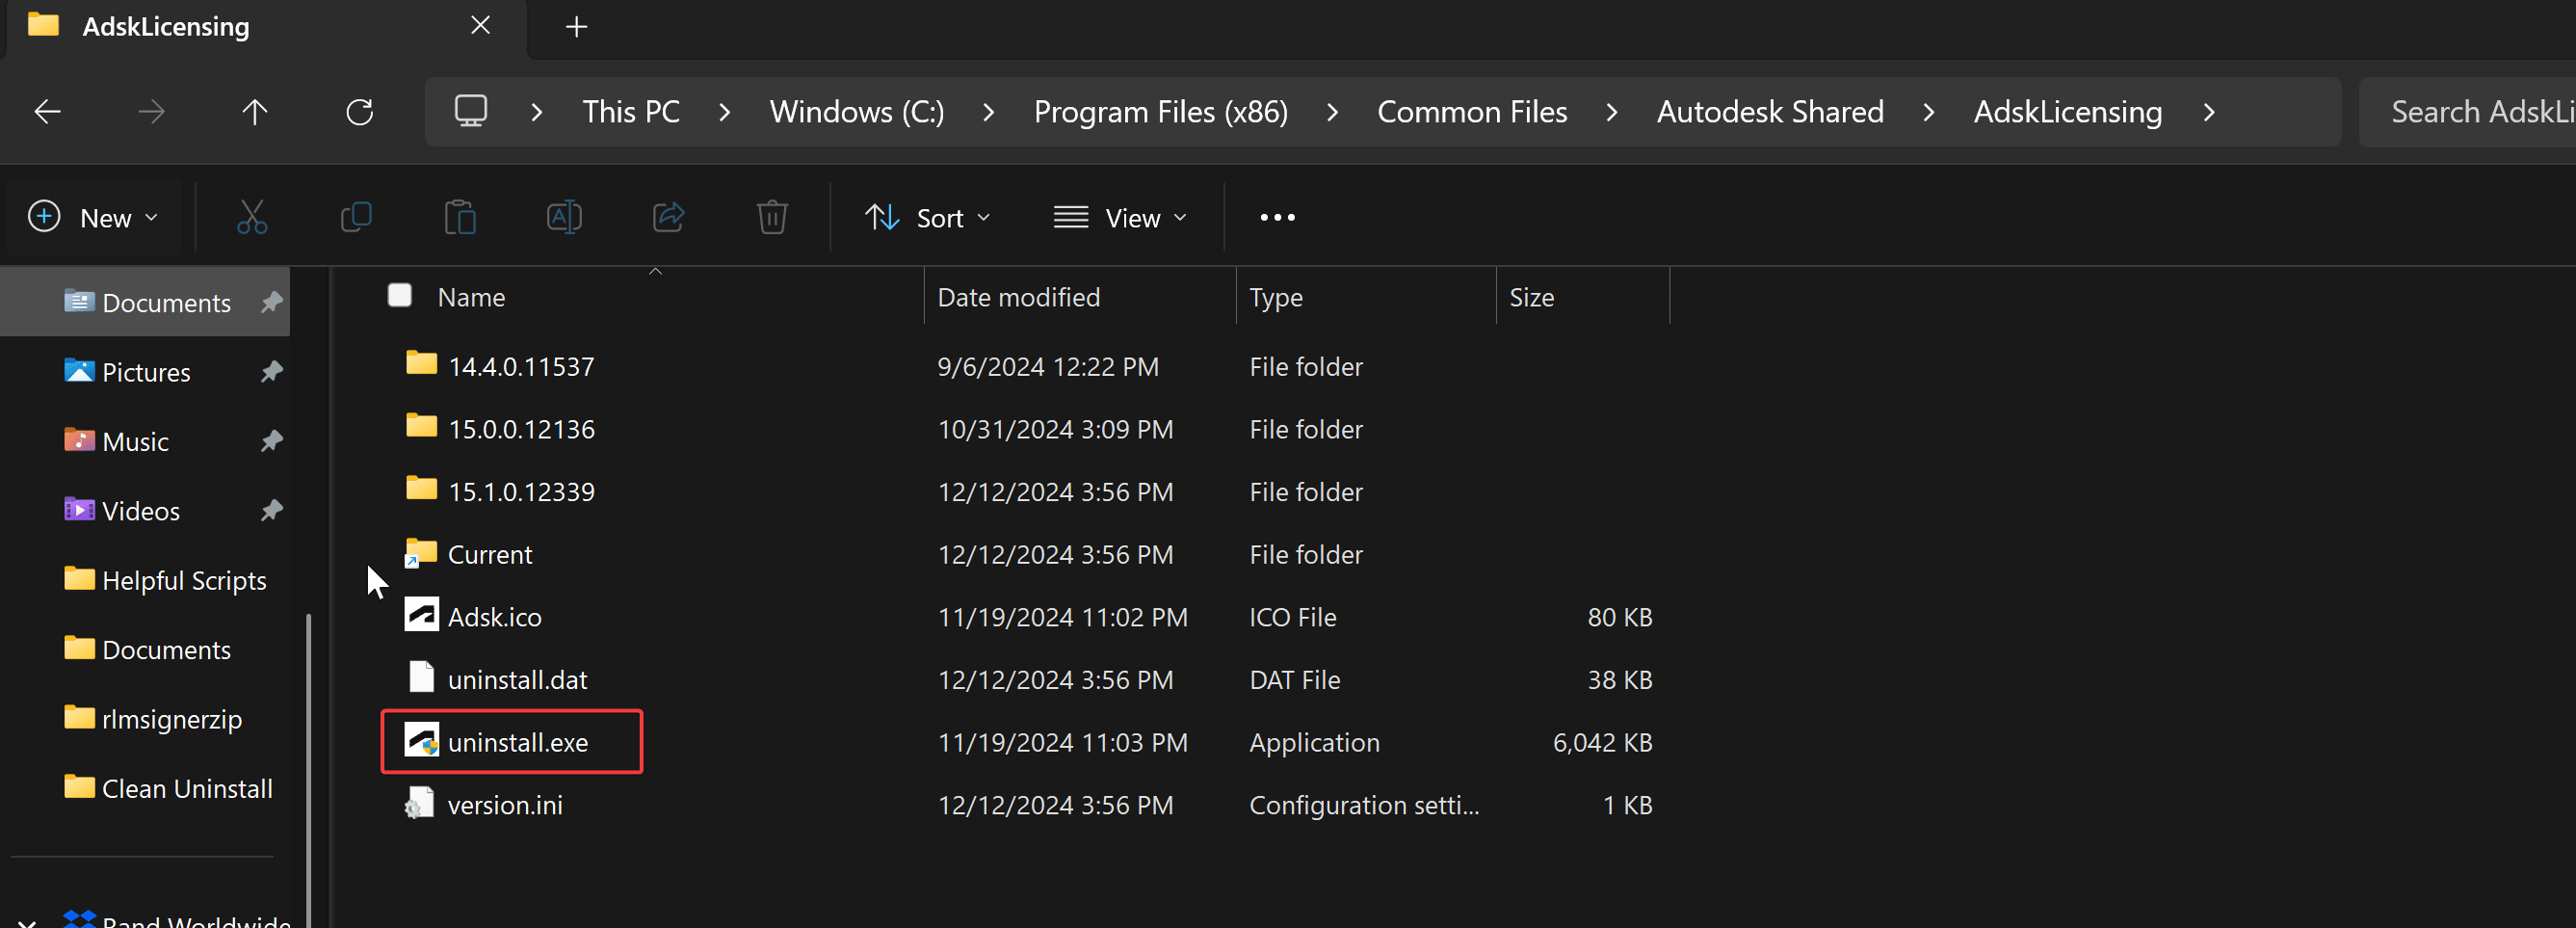Navigate to Windows (C:) breadcrumb
Image resolution: width=2576 pixels, height=928 pixels.
(x=856, y=112)
